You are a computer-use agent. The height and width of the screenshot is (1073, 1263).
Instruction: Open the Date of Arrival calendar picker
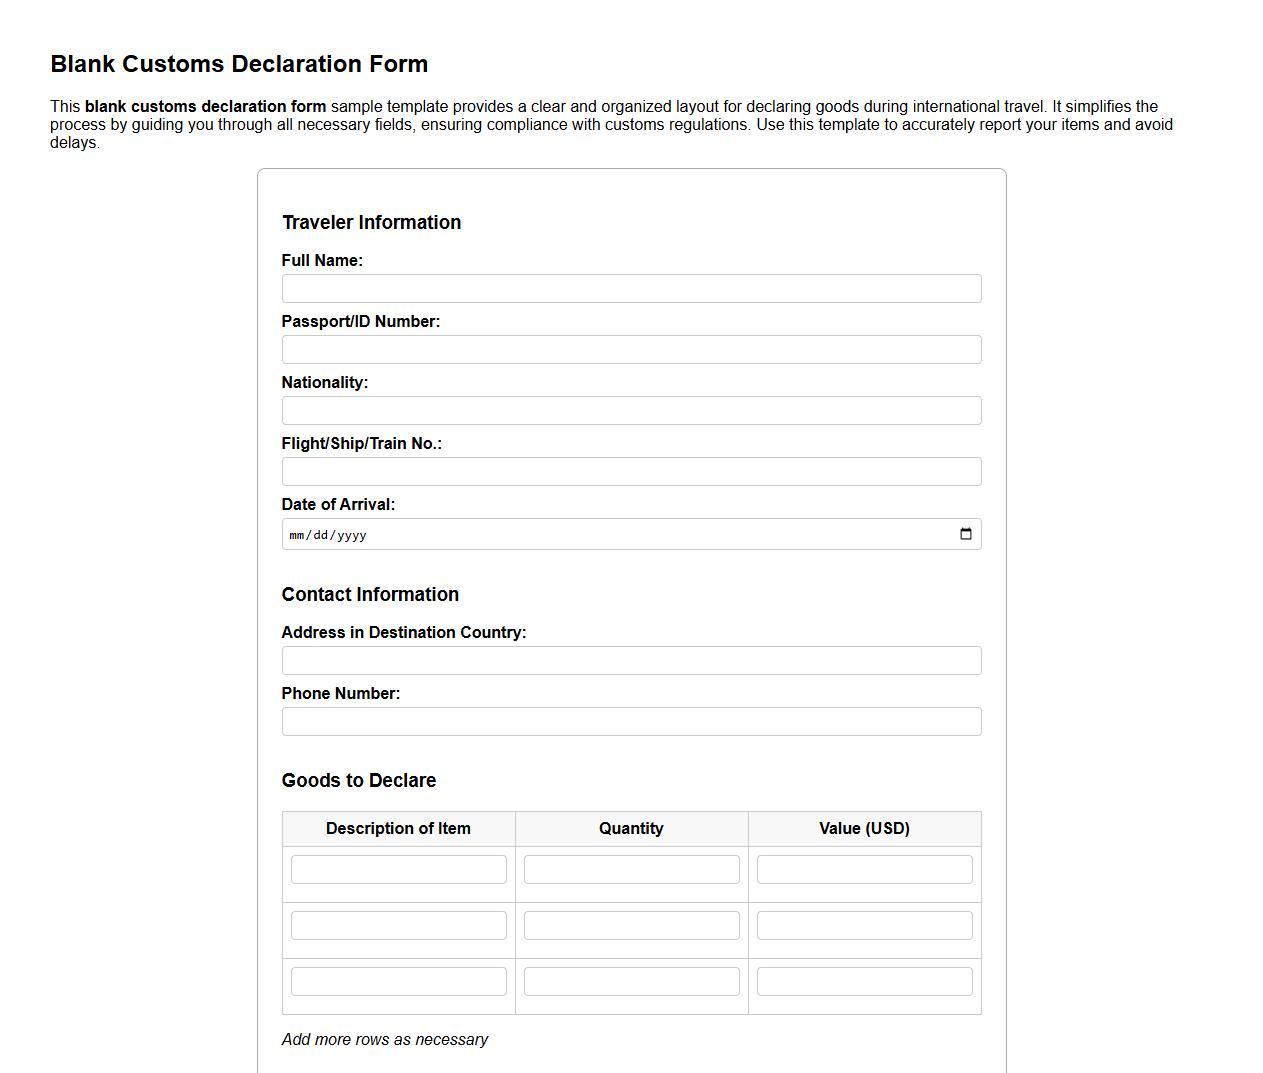pos(965,534)
